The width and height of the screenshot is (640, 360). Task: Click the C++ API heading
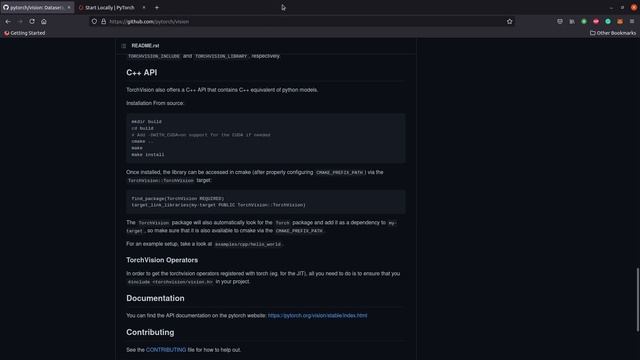coord(142,73)
